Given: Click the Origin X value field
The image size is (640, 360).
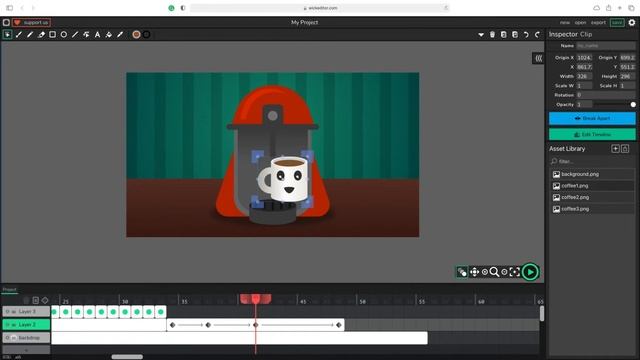Looking at the screenshot, I should tap(584, 58).
